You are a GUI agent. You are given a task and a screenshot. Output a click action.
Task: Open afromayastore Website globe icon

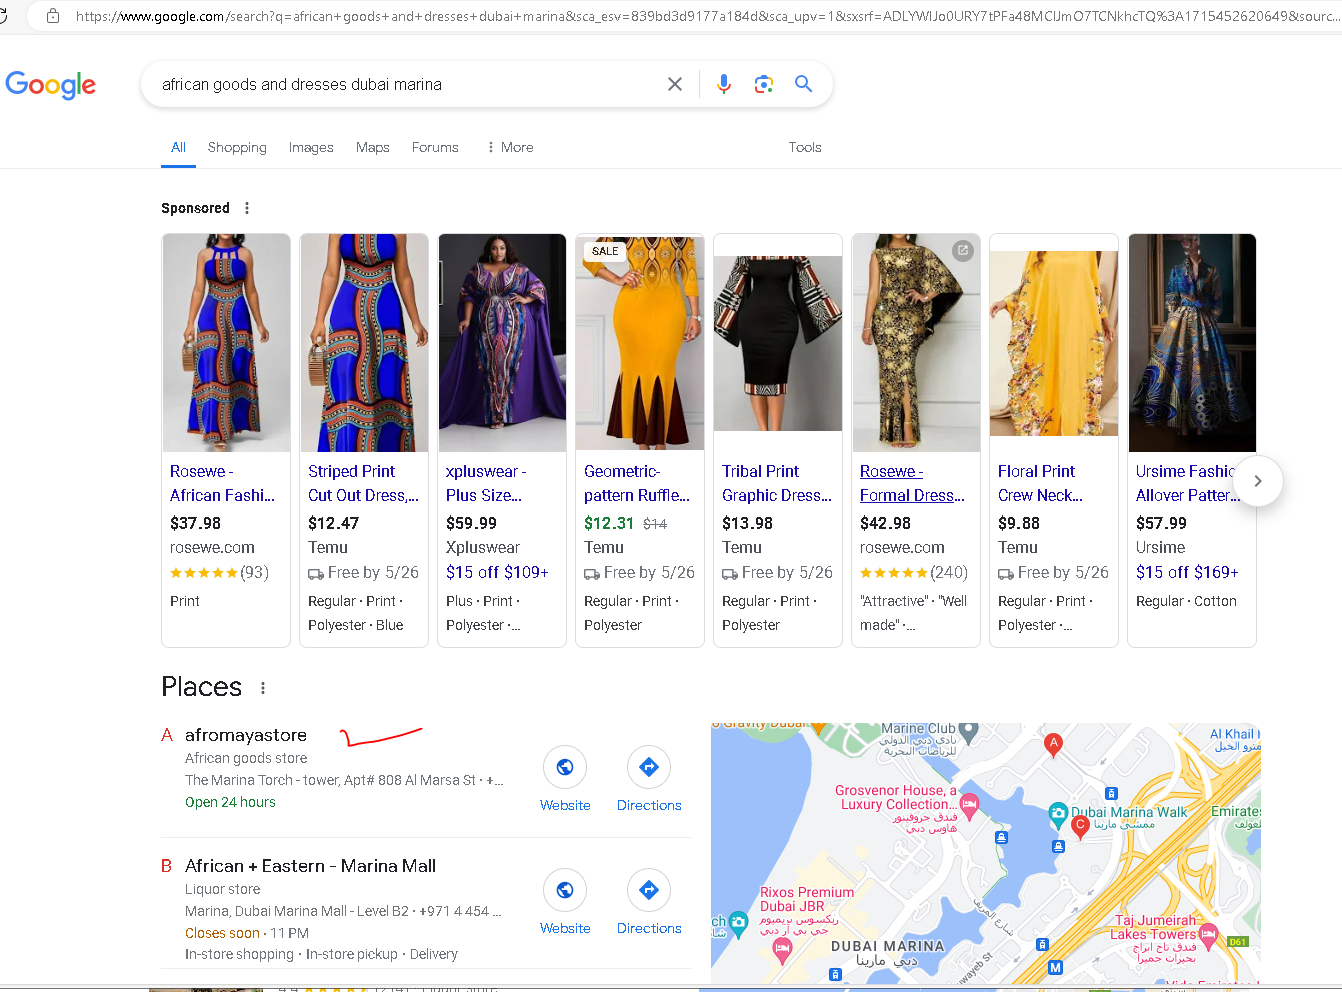[x=565, y=767]
